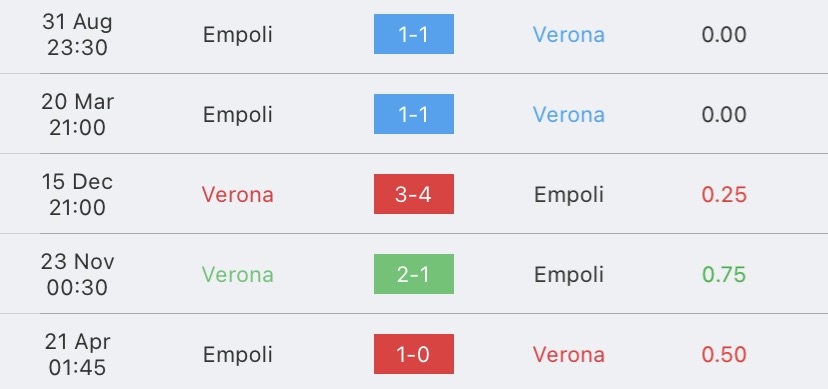Click Empoli home team in 31 Aug row
The image size is (828, 389).
(238, 35)
